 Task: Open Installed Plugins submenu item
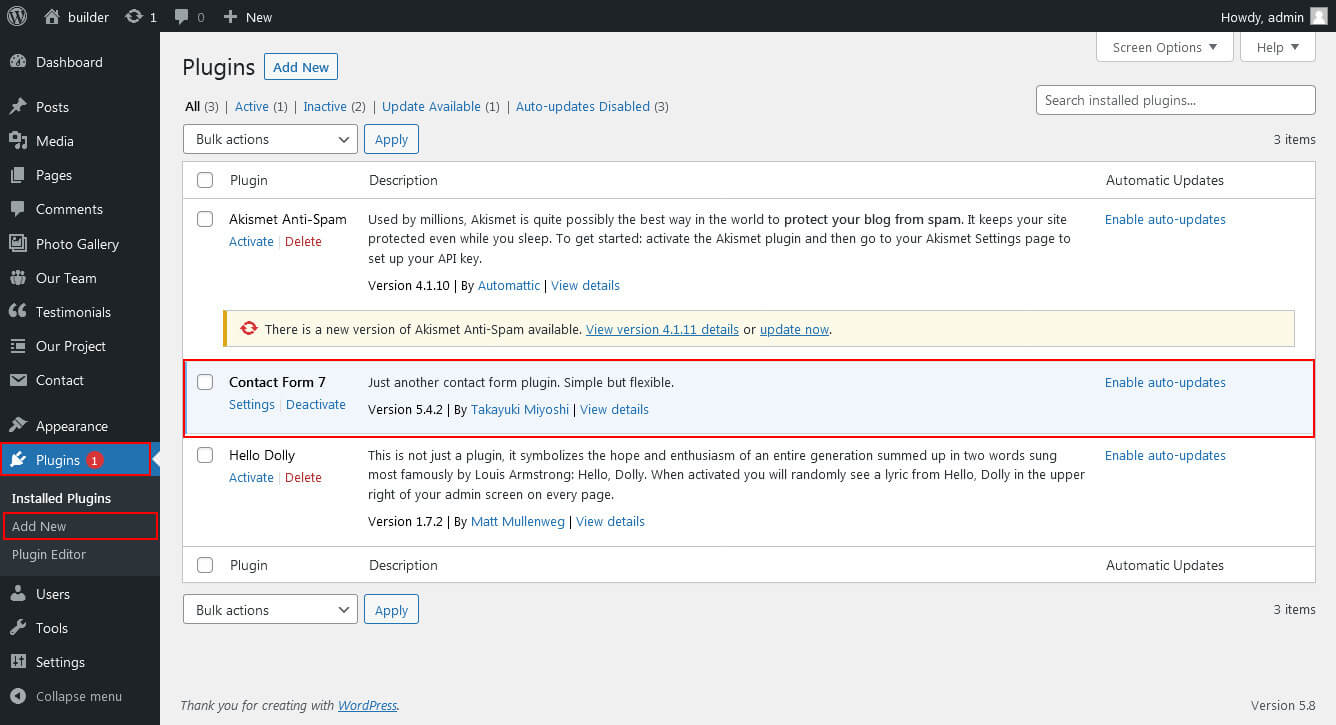point(62,498)
